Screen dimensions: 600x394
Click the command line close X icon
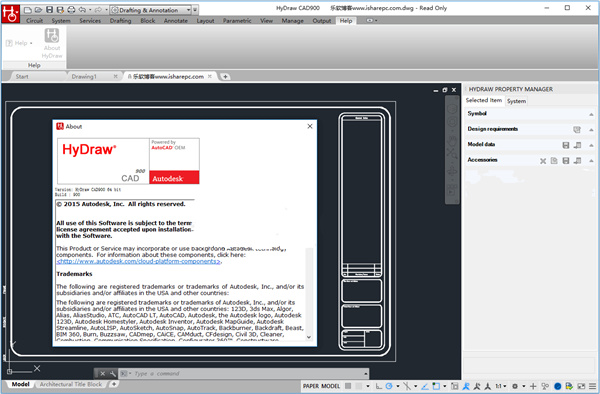pos(102,374)
